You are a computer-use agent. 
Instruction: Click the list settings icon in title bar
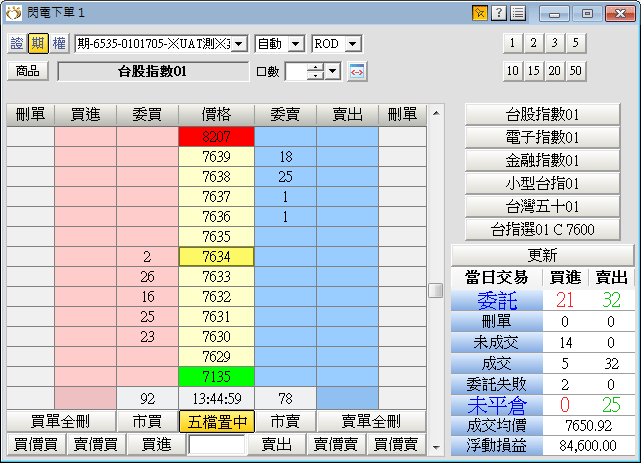(x=517, y=13)
